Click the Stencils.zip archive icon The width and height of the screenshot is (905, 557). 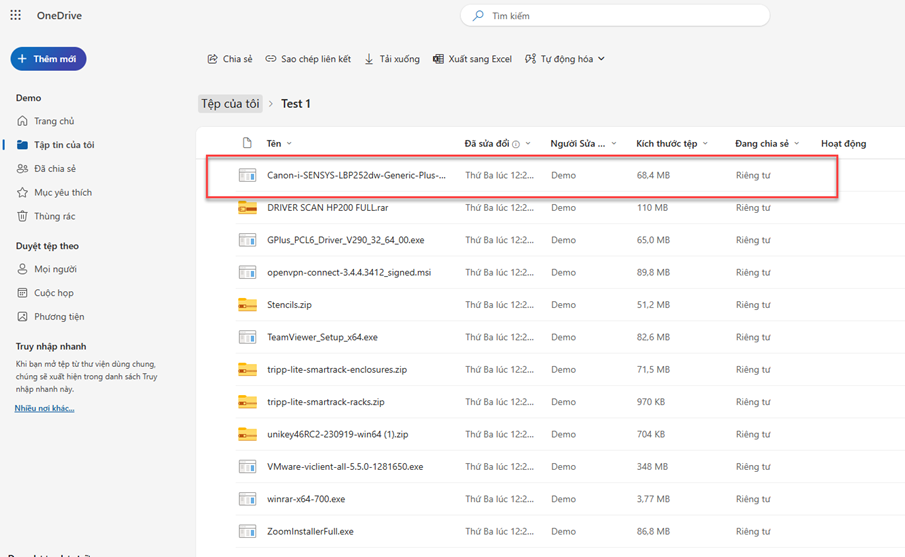(247, 305)
